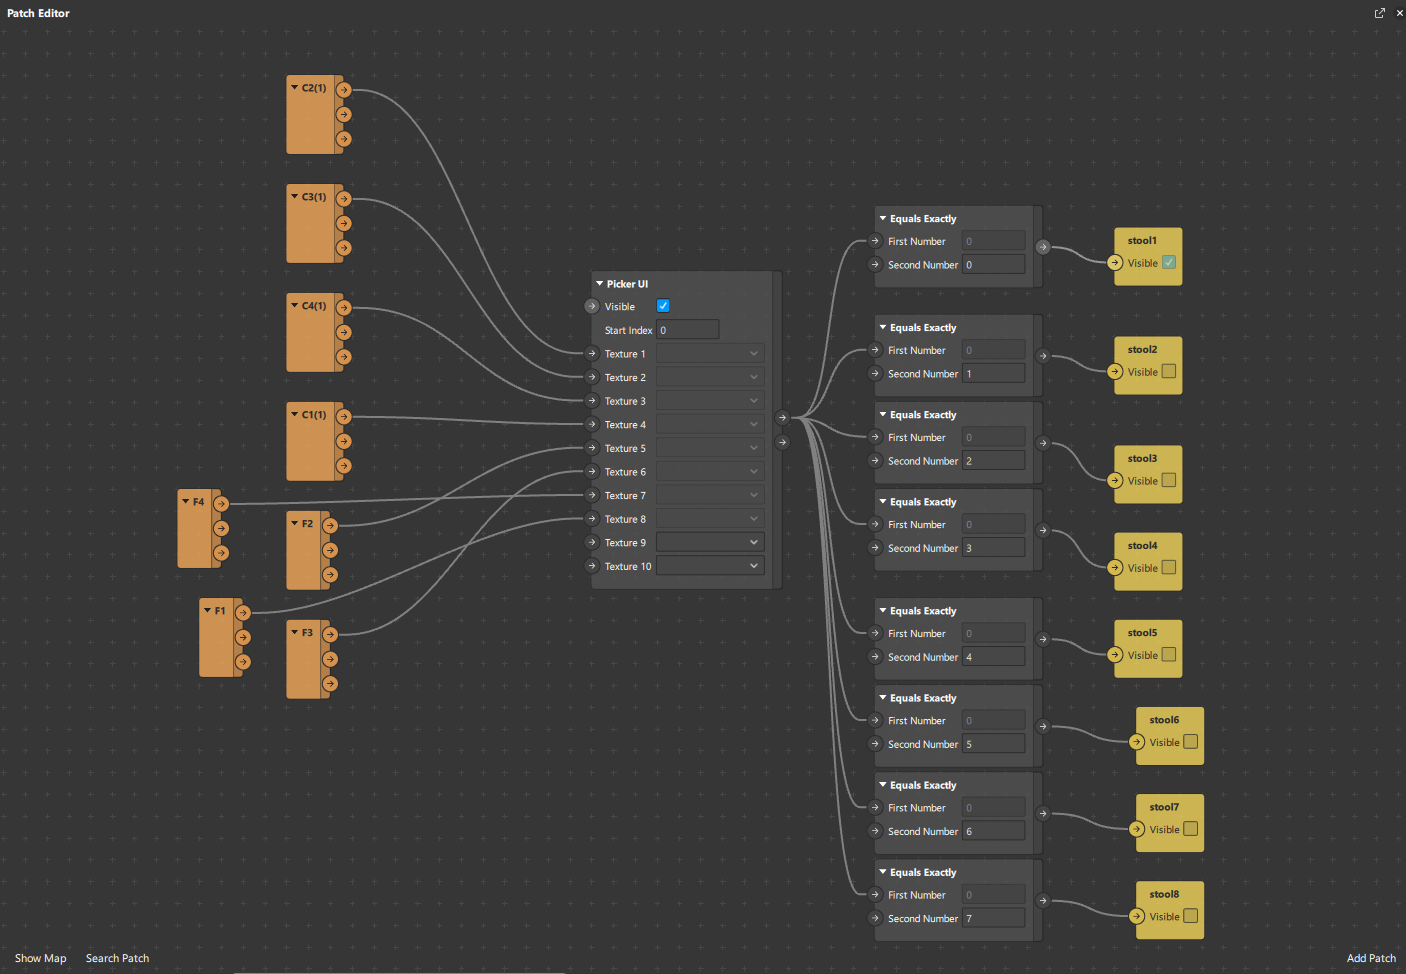Screen dimensions: 1406x974
Task: Collapse the Picker UI patch
Action: [600, 284]
